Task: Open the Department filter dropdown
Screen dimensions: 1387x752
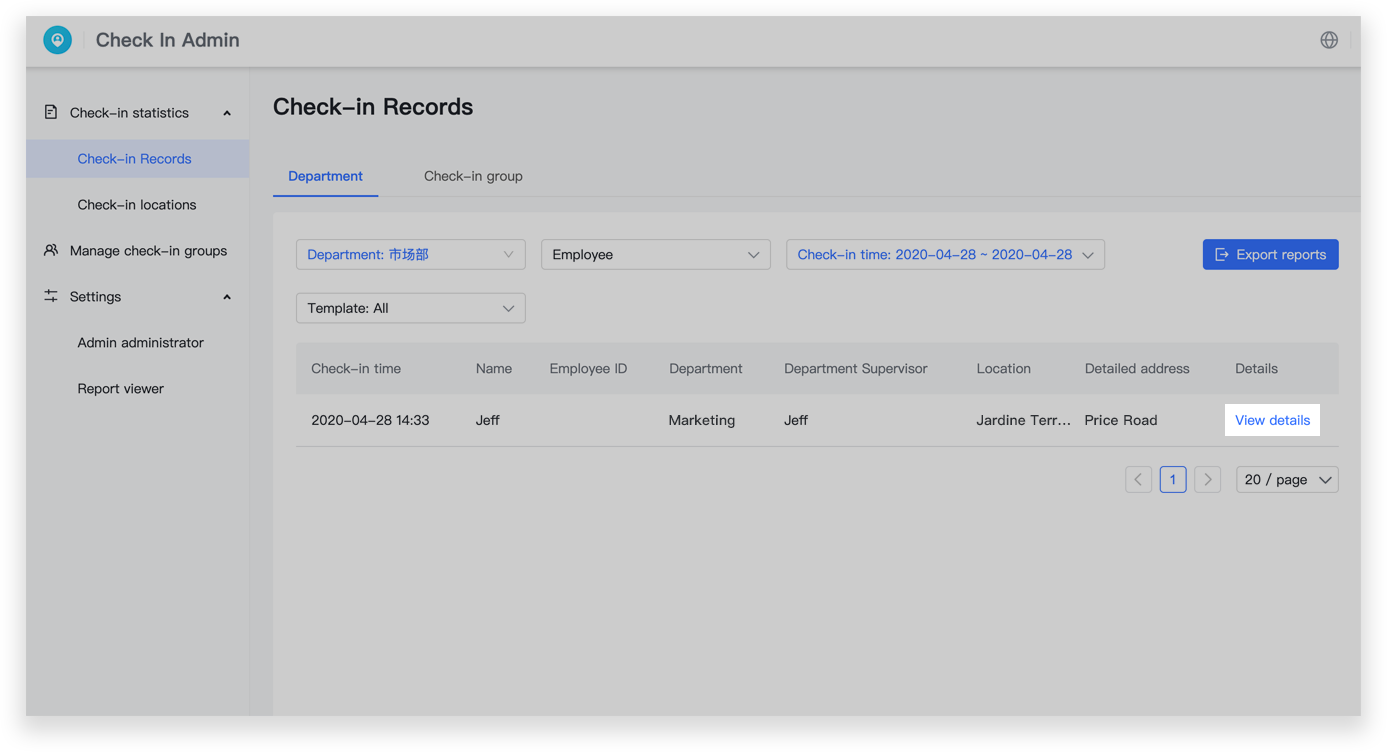Action: (411, 255)
